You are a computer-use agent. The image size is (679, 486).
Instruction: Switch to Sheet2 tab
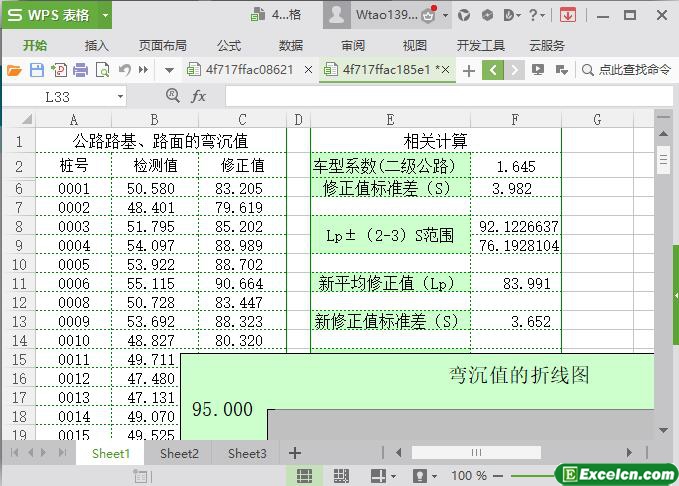[x=179, y=454]
